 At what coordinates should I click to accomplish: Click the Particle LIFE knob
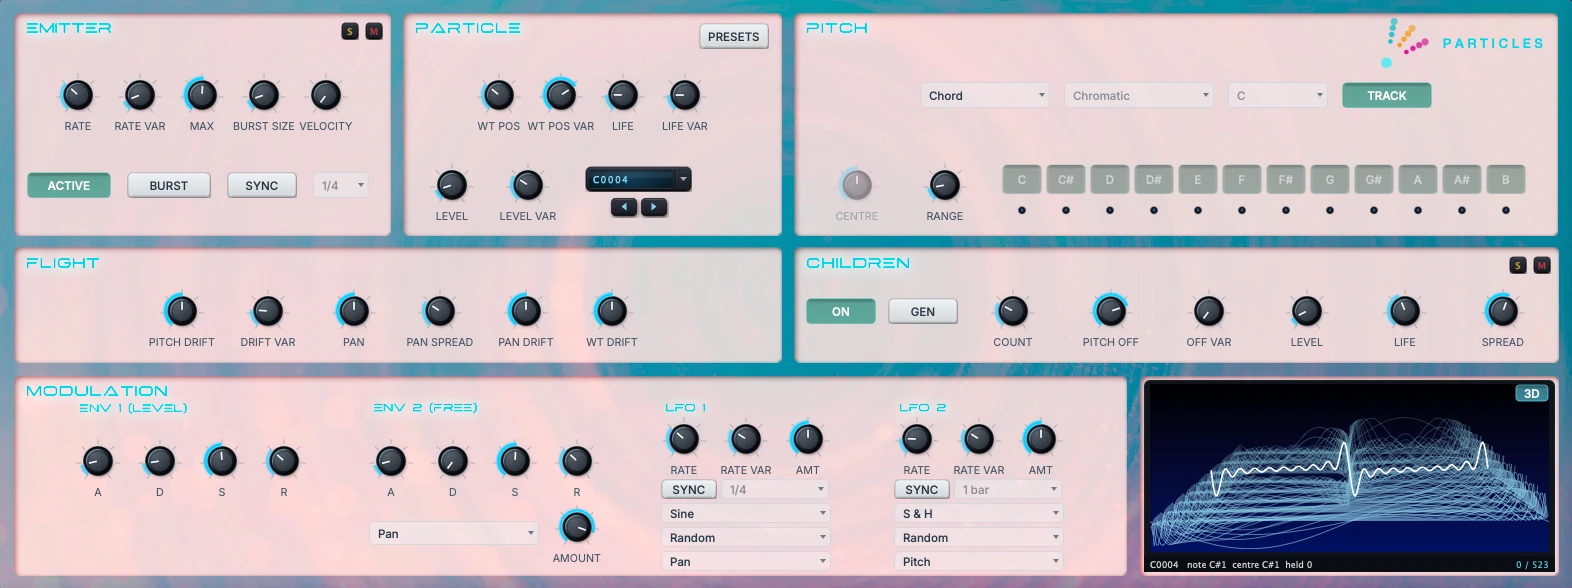click(623, 95)
